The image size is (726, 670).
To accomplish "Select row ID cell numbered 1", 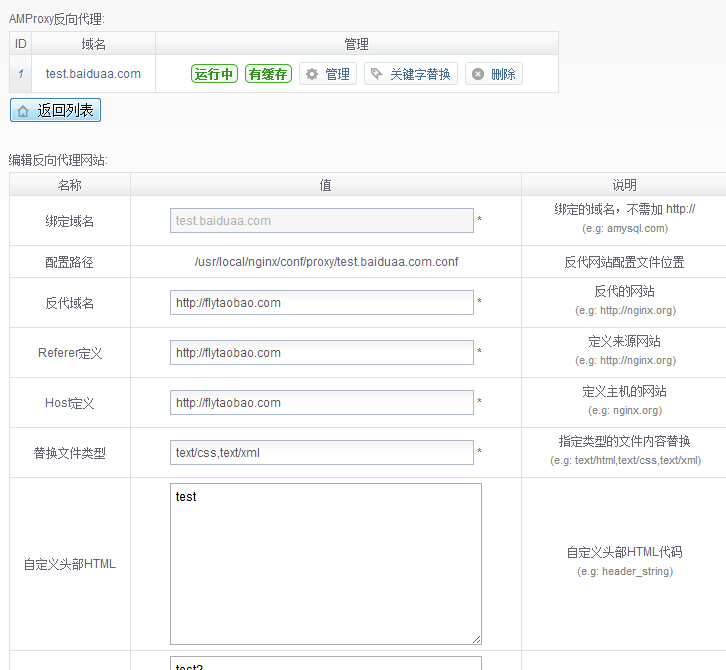I will point(21,74).
